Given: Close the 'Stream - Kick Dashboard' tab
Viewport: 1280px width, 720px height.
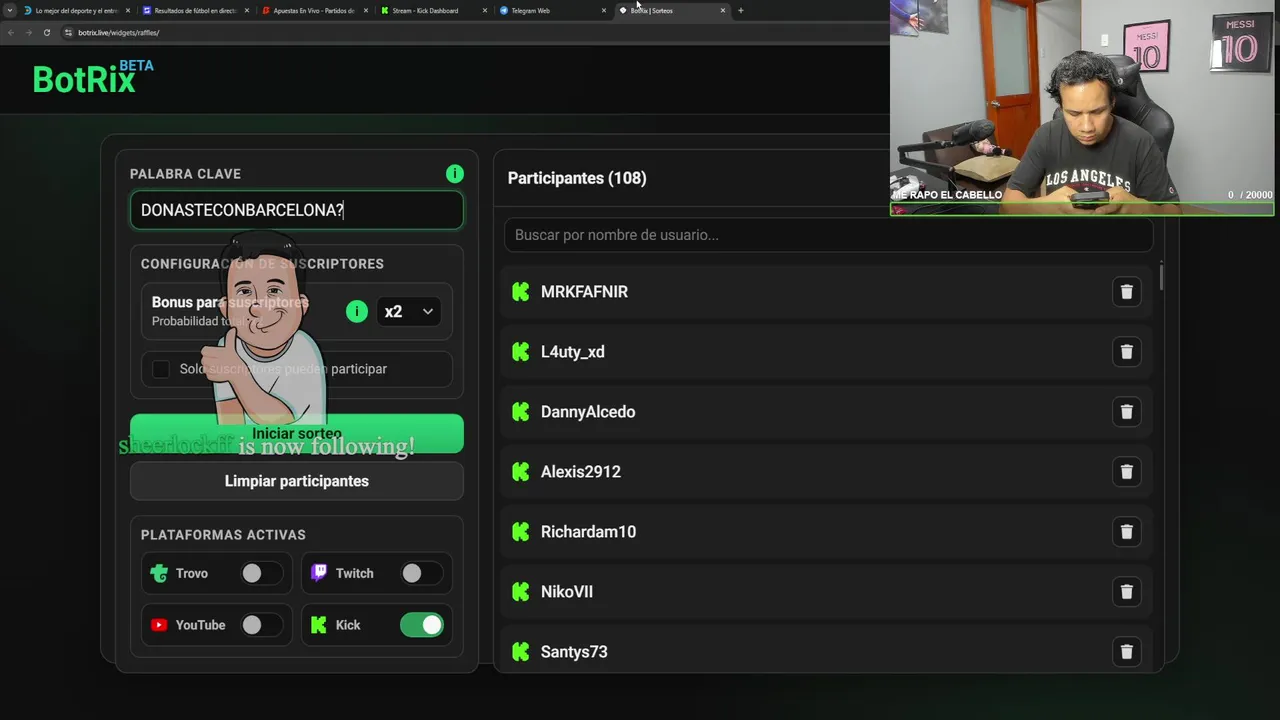Looking at the screenshot, I should 485,10.
